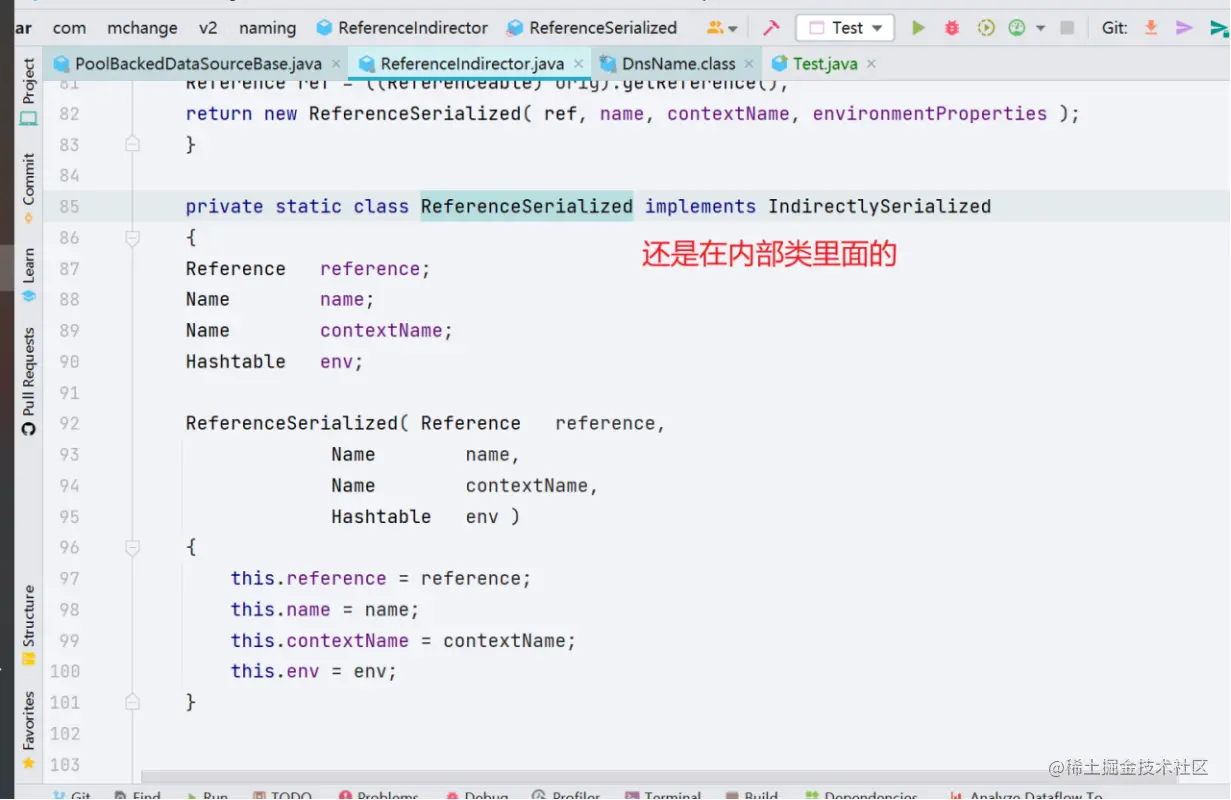Open the TODO tool window at bottom
1231x800 pixels.
pos(281,796)
